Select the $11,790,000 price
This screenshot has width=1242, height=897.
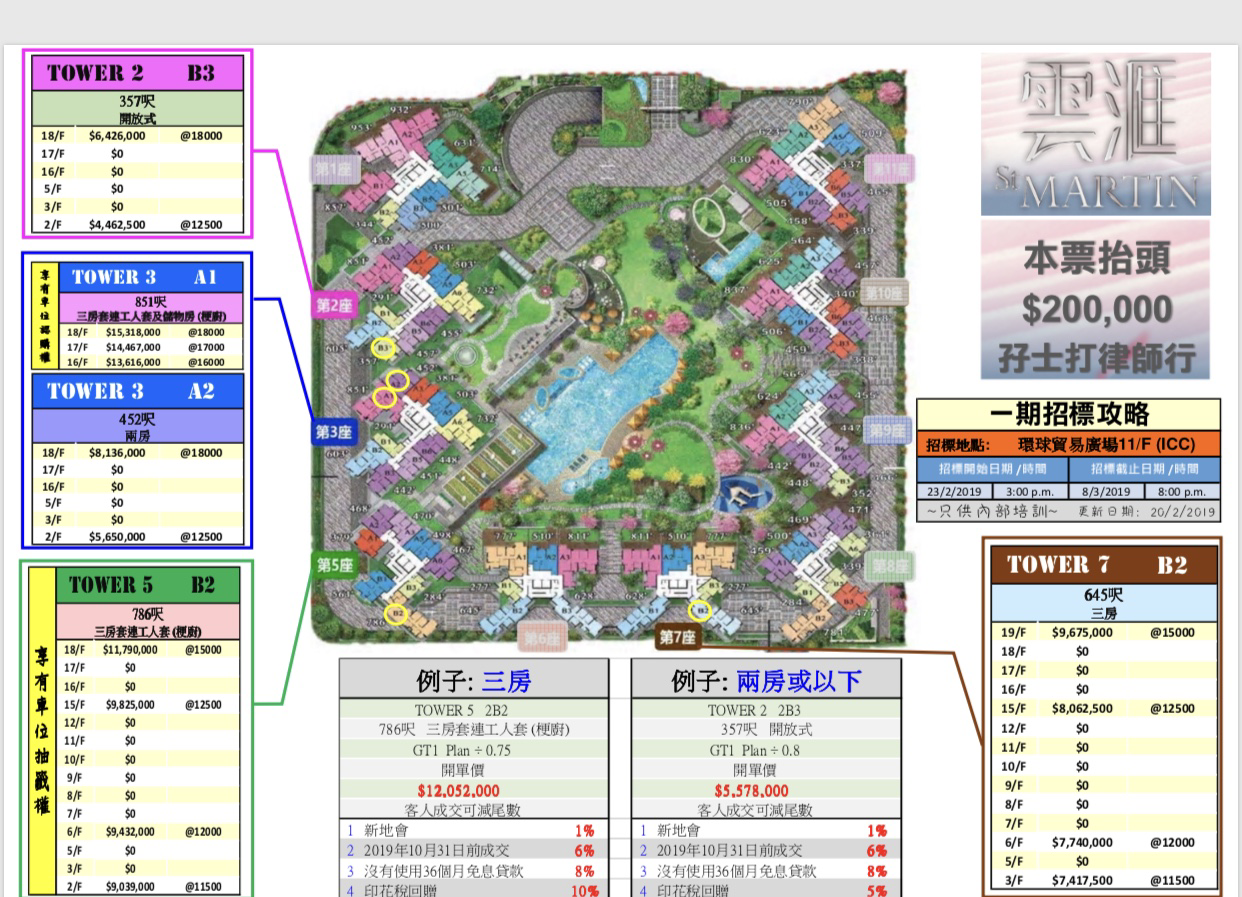click(131, 649)
